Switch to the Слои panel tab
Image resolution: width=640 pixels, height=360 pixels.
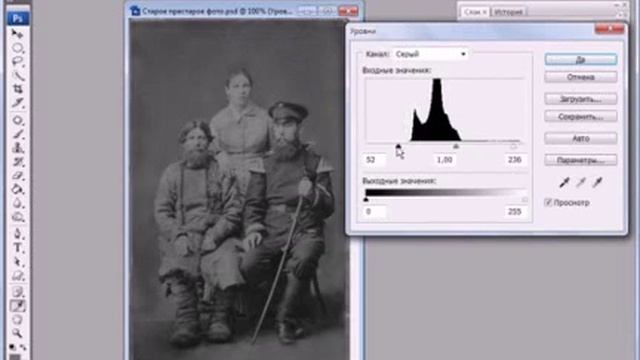(x=475, y=12)
